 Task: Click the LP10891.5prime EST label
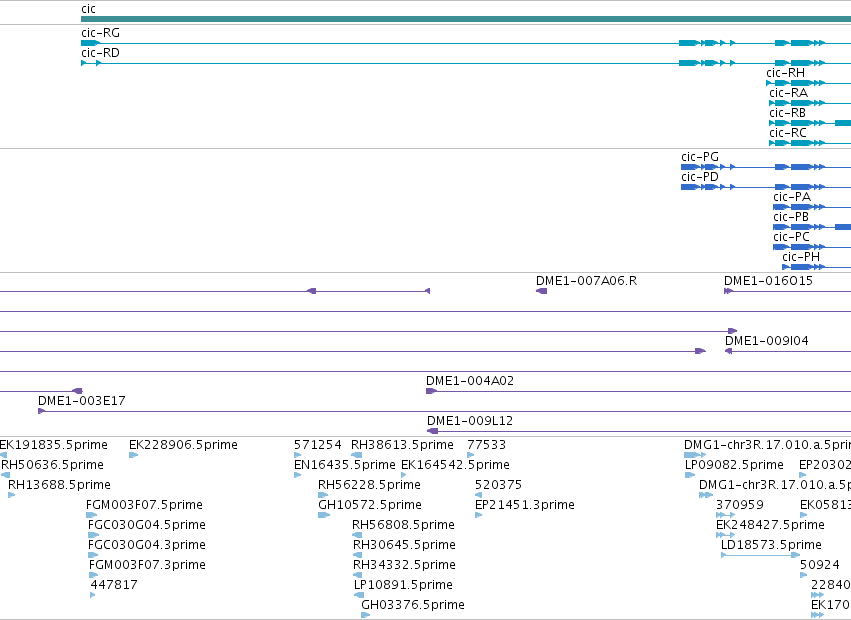click(403, 585)
